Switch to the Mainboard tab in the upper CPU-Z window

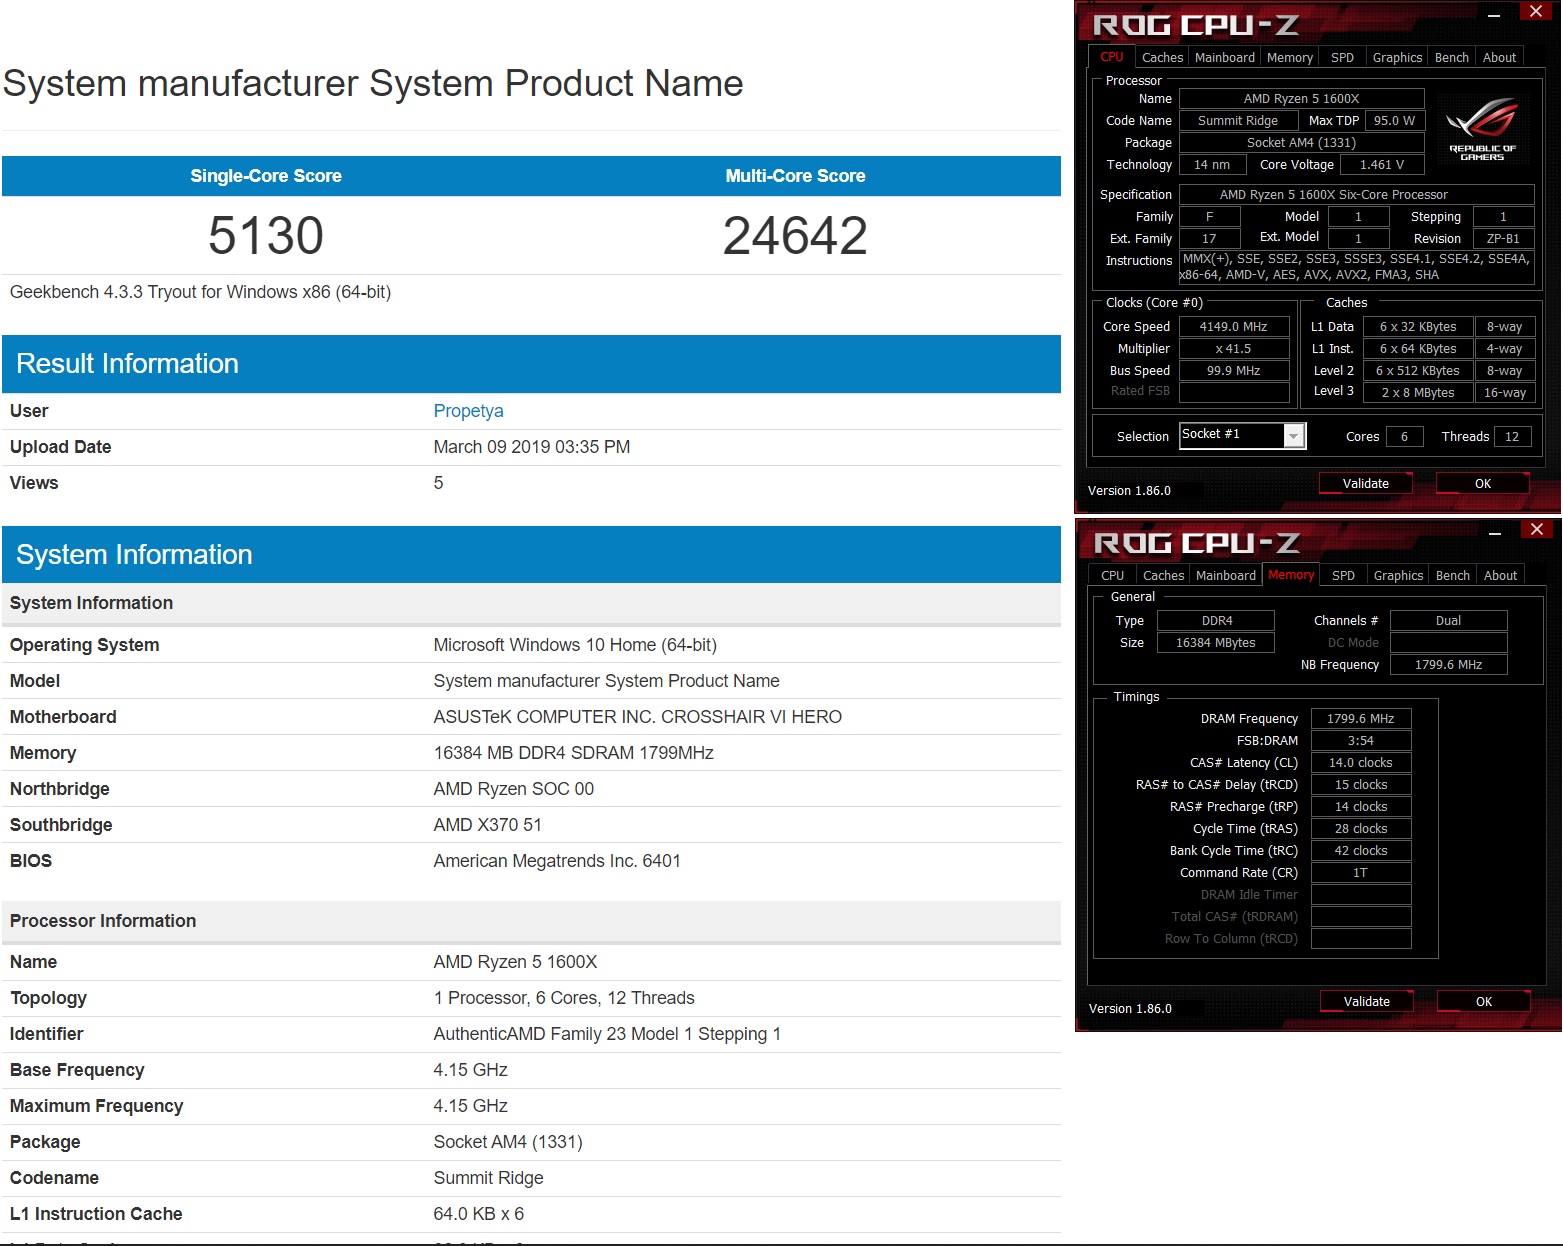pos(1224,57)
